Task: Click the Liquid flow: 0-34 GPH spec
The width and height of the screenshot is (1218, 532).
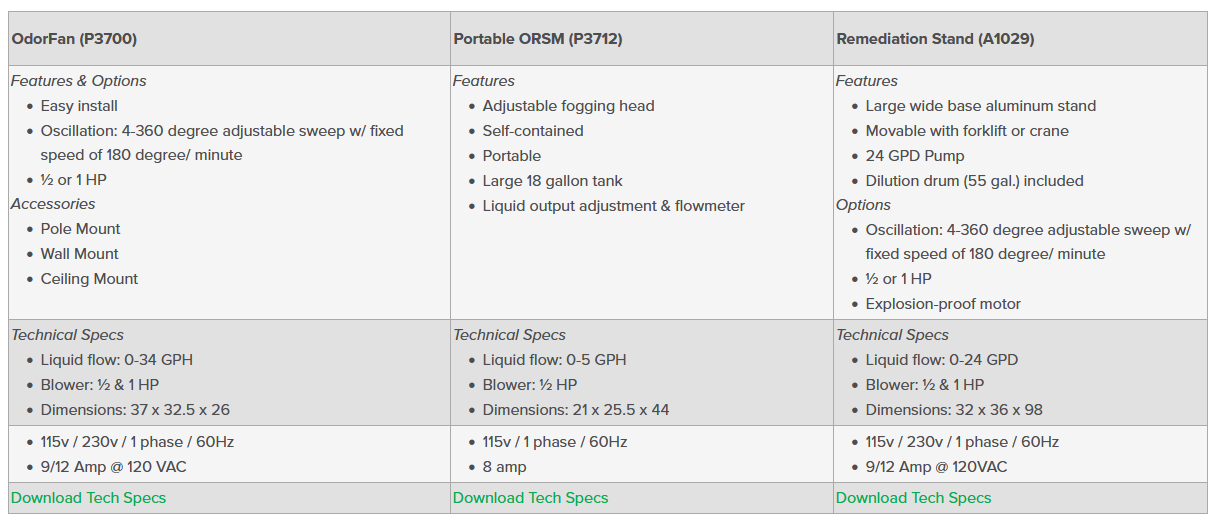Action: pos(116,360)
